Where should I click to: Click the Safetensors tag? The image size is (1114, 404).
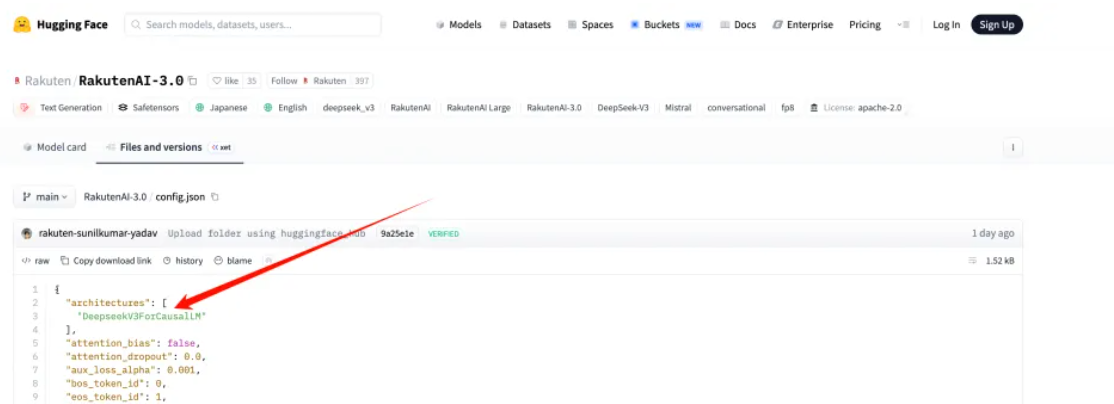[x=148, y=108]
